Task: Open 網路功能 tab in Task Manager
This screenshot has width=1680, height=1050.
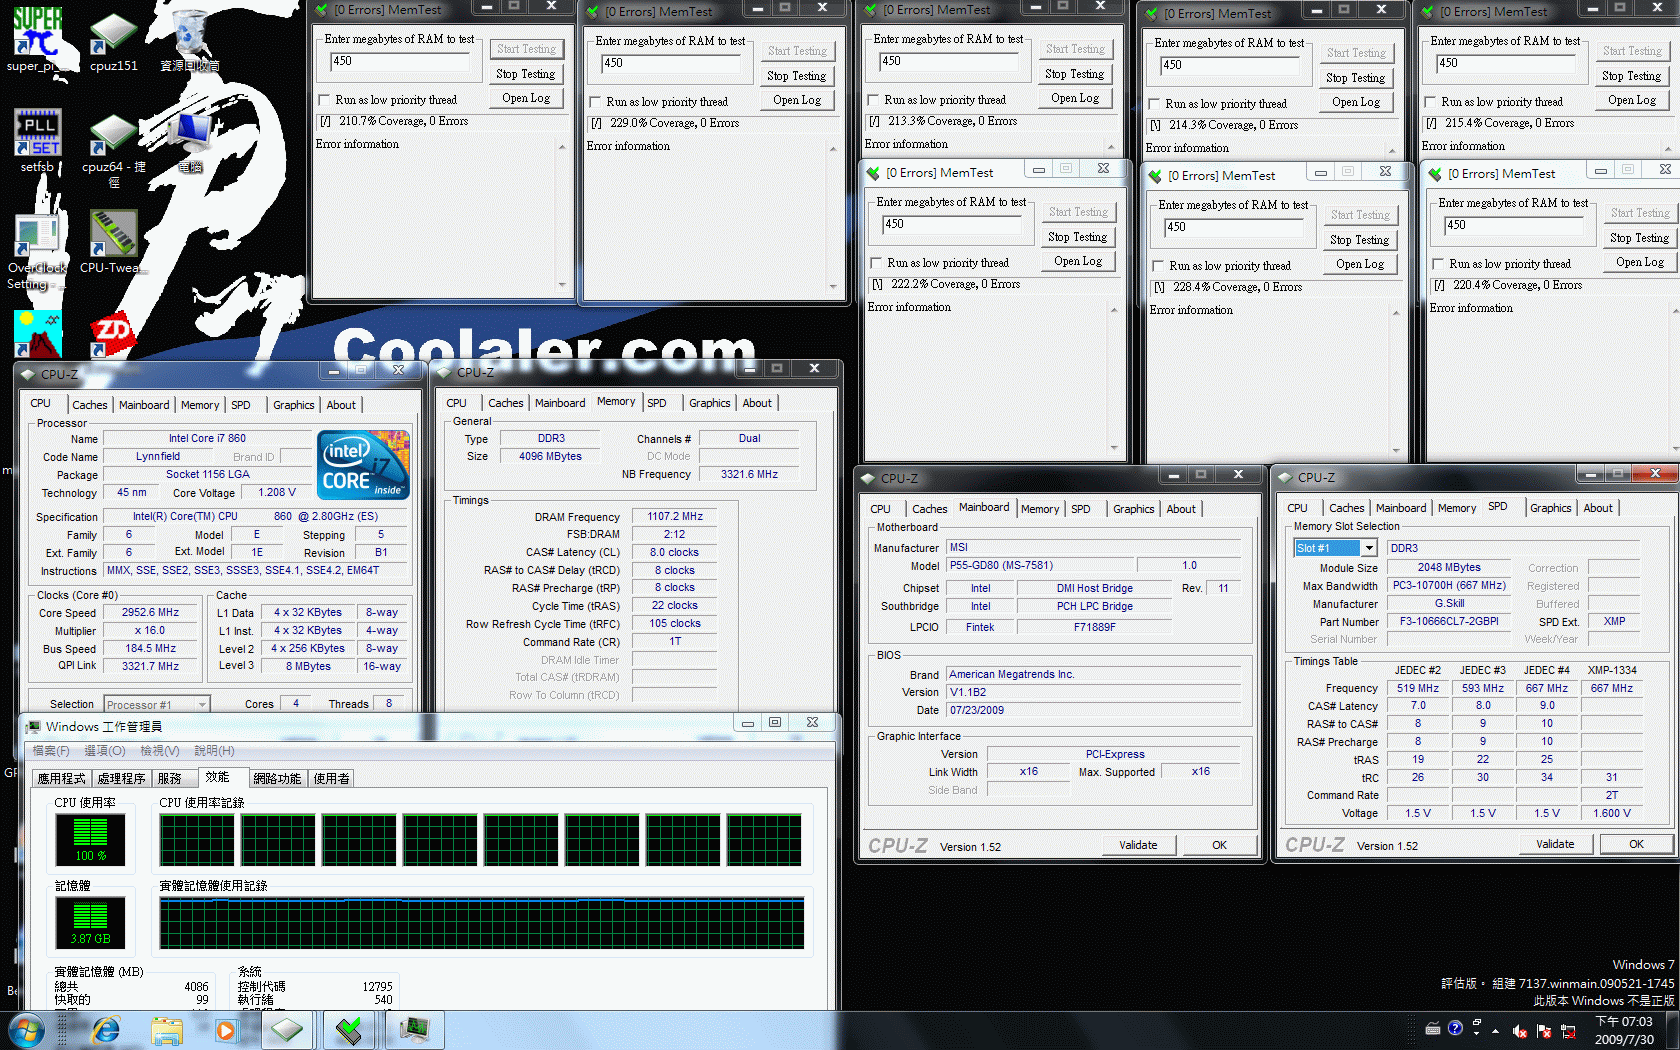Action: (277, 778)
